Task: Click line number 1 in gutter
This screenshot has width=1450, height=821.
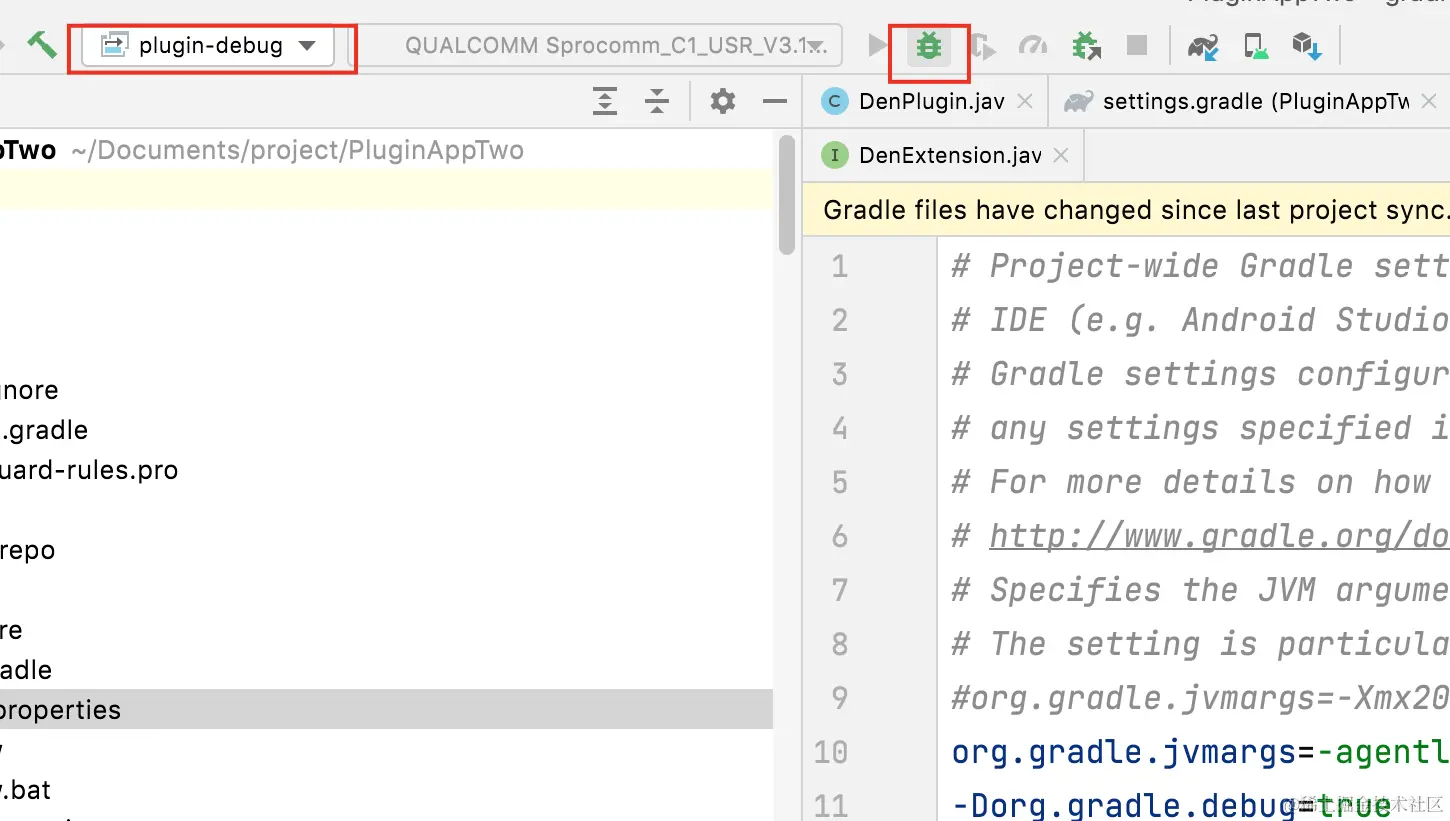Action: 839,267
